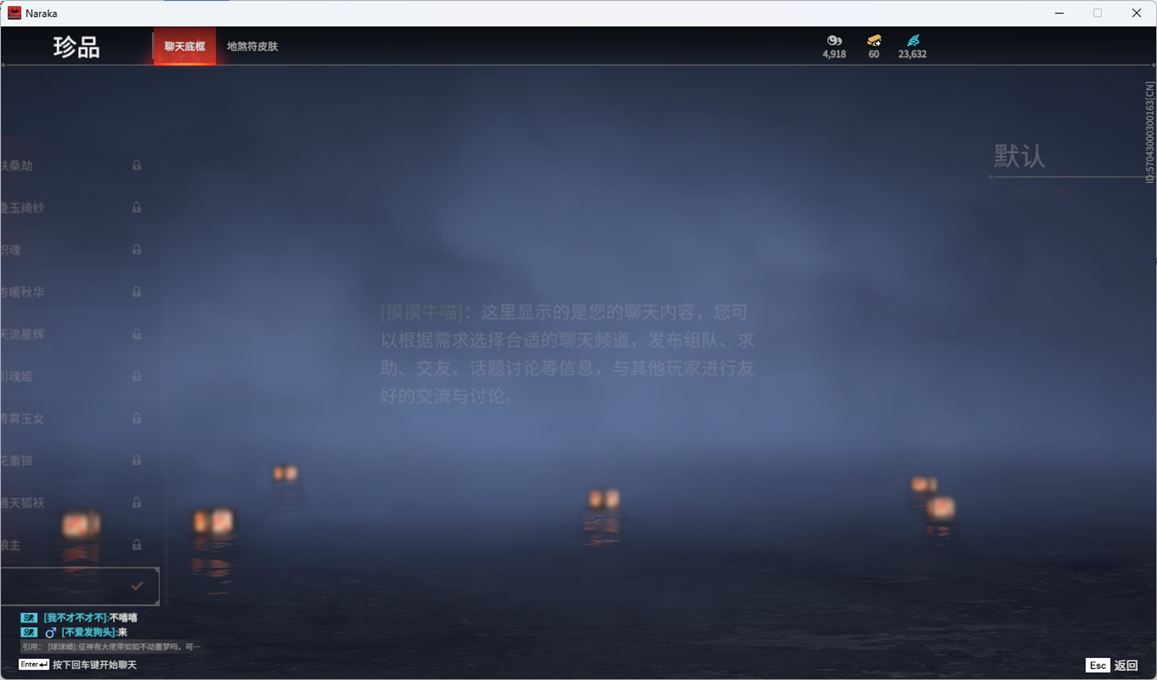Click the lock icon beside 流星辉

point(137,334)
